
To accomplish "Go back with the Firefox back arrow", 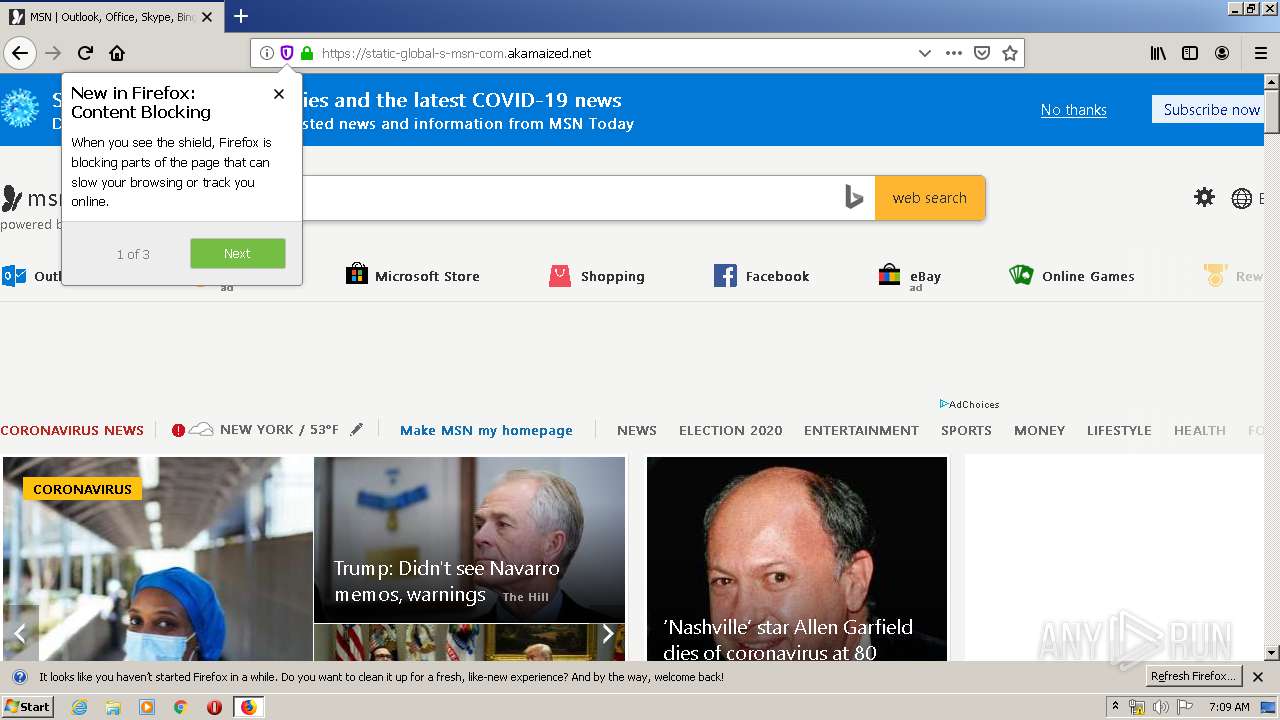I will tap(20, 53).
